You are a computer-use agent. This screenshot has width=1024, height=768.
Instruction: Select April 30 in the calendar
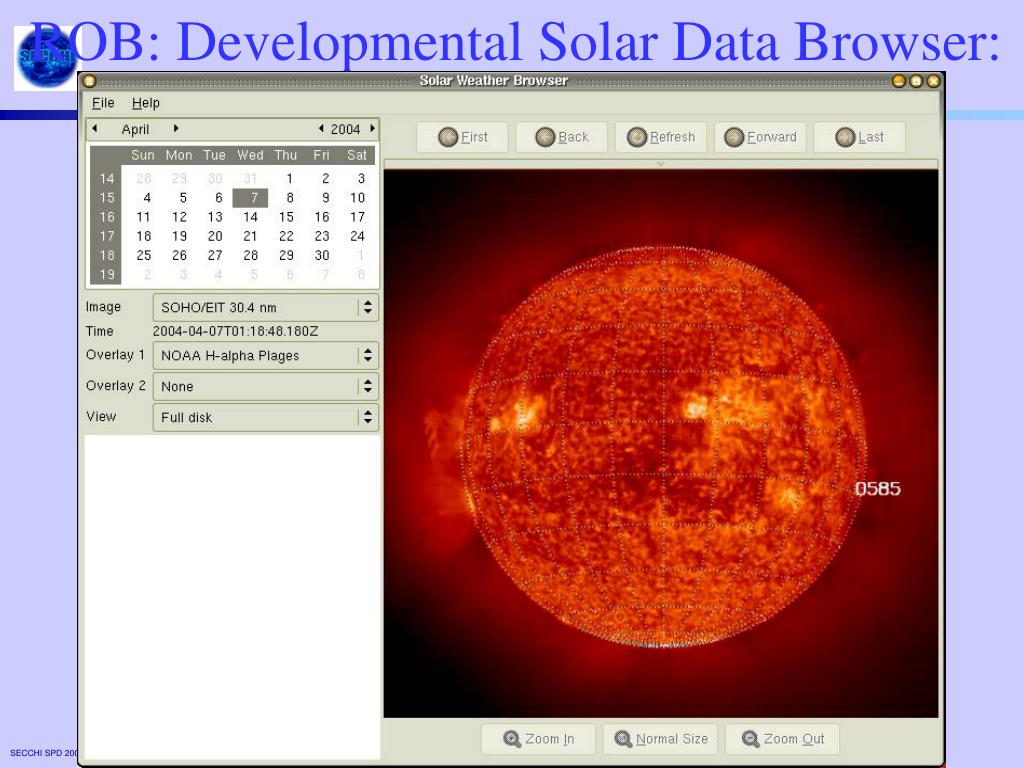[x=322, y=255]
